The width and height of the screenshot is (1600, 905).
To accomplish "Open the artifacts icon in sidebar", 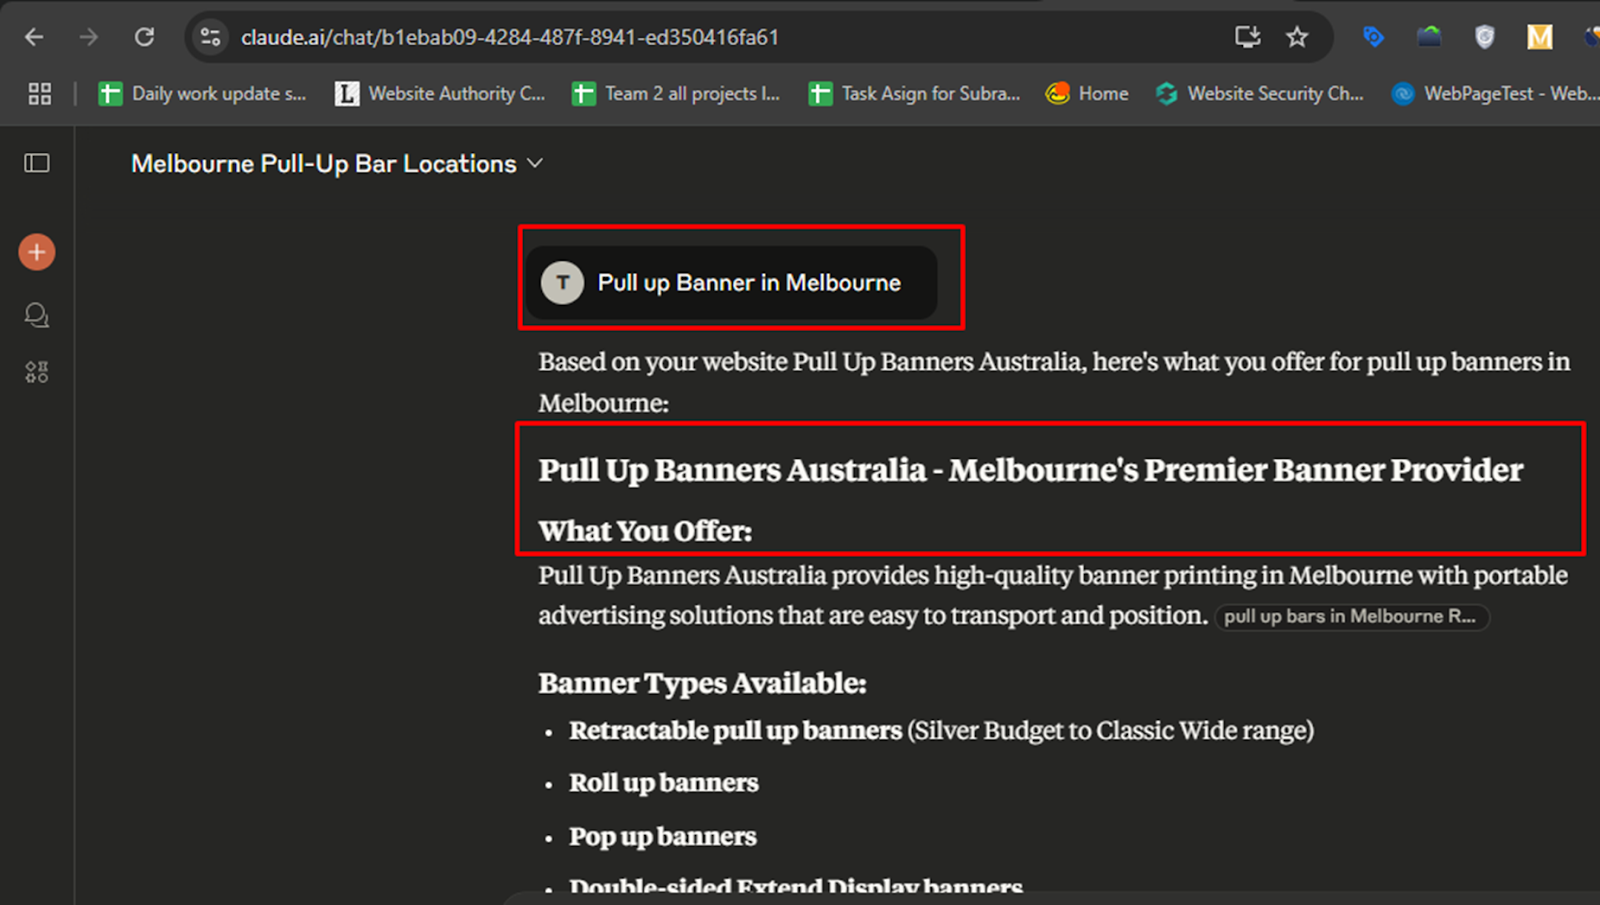I will pos(37,373).
